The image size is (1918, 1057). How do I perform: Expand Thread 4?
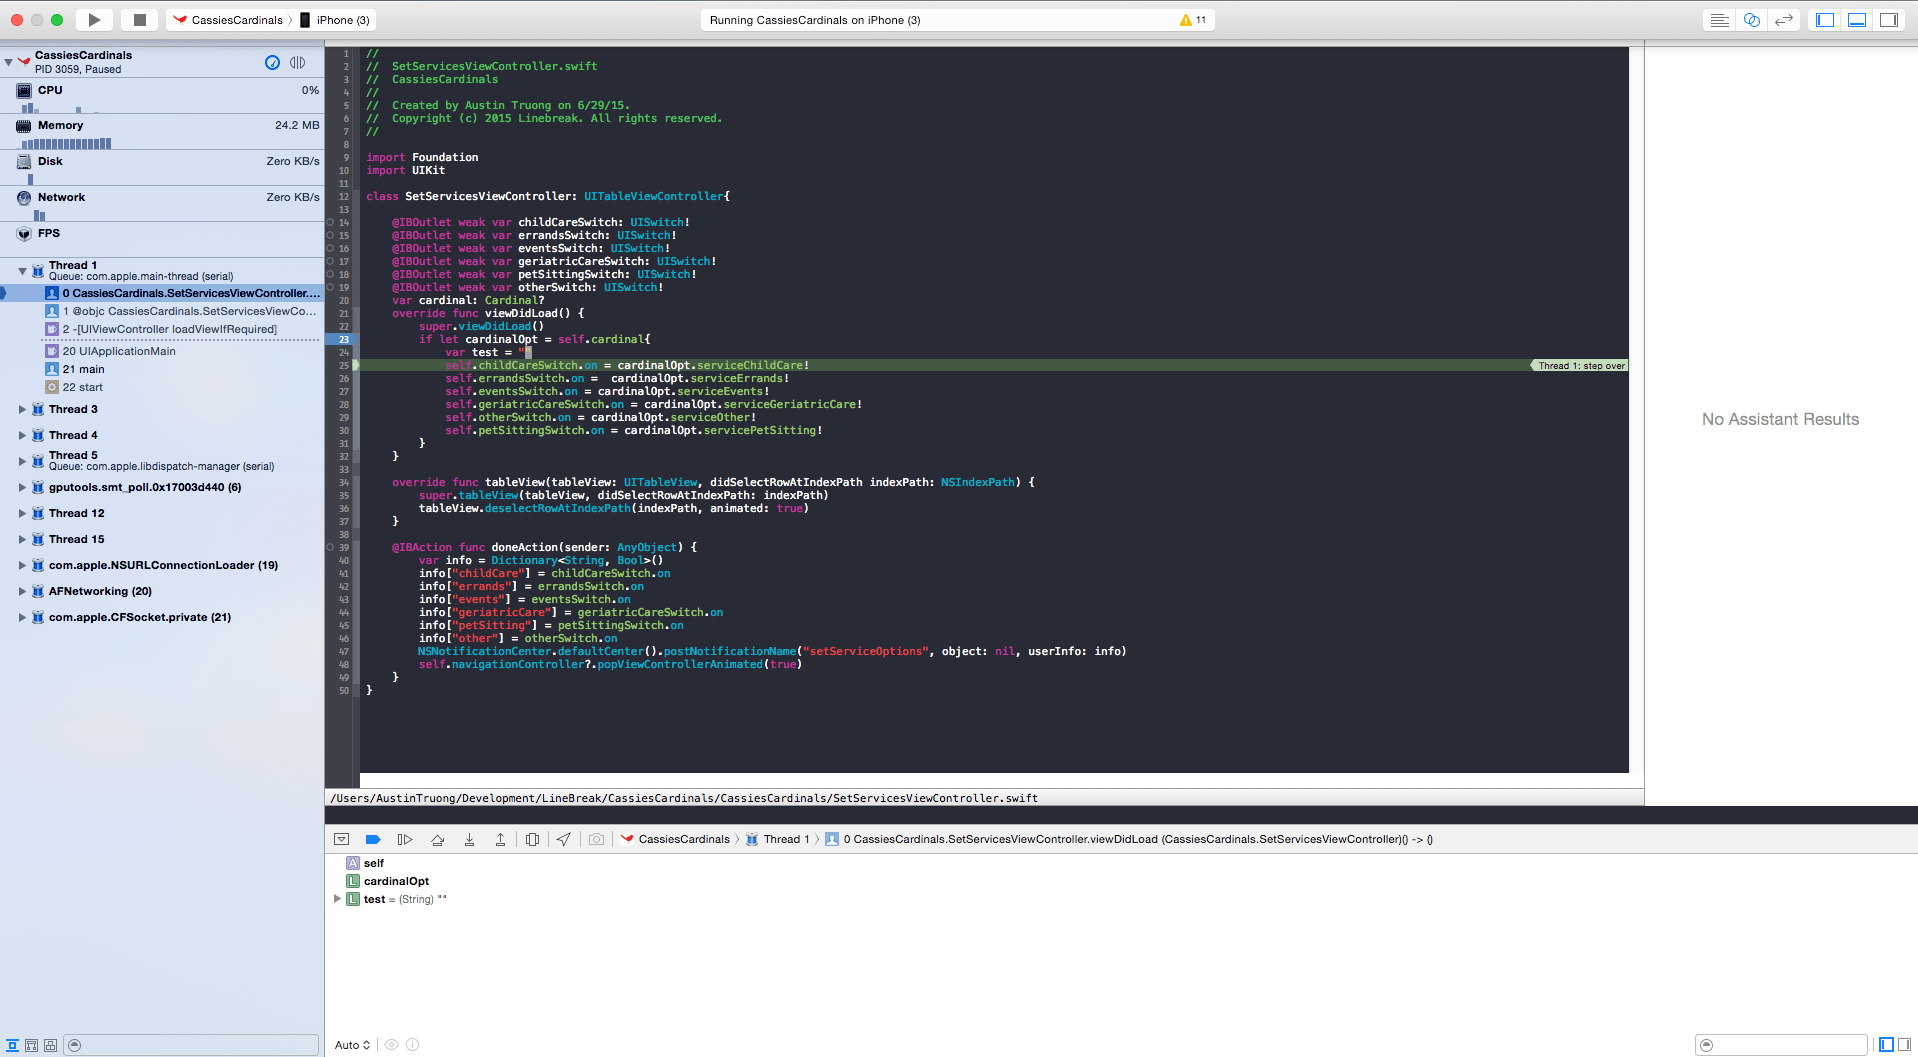click(23, 435)
